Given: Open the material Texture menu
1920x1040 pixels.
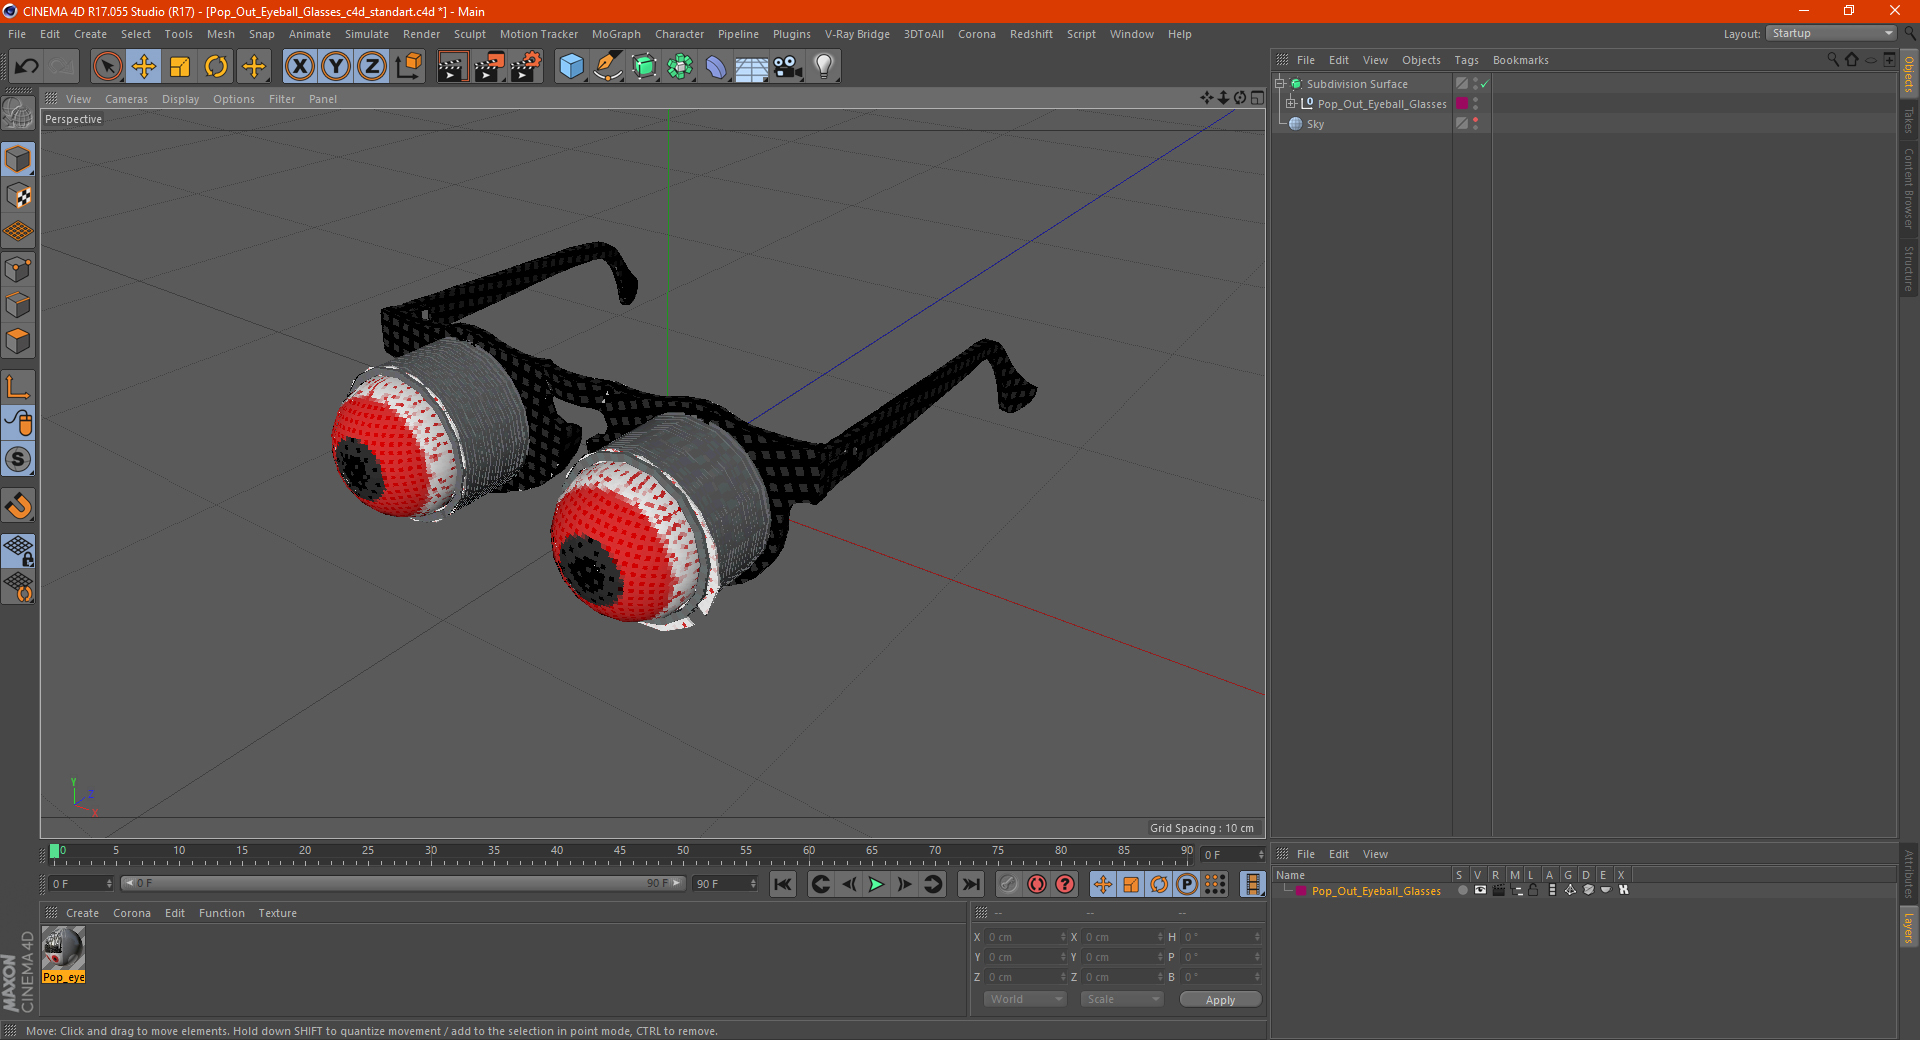Looking at the screenshot, I should 277,913.
